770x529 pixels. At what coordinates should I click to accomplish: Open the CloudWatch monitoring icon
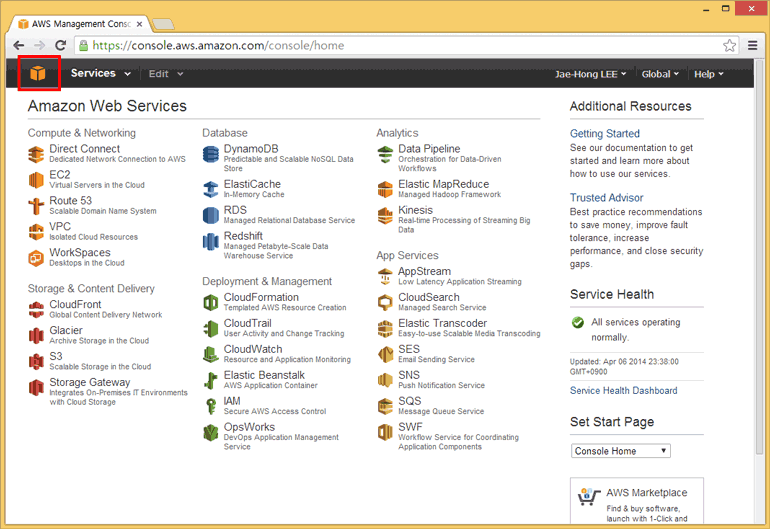[x=211, y=354]
